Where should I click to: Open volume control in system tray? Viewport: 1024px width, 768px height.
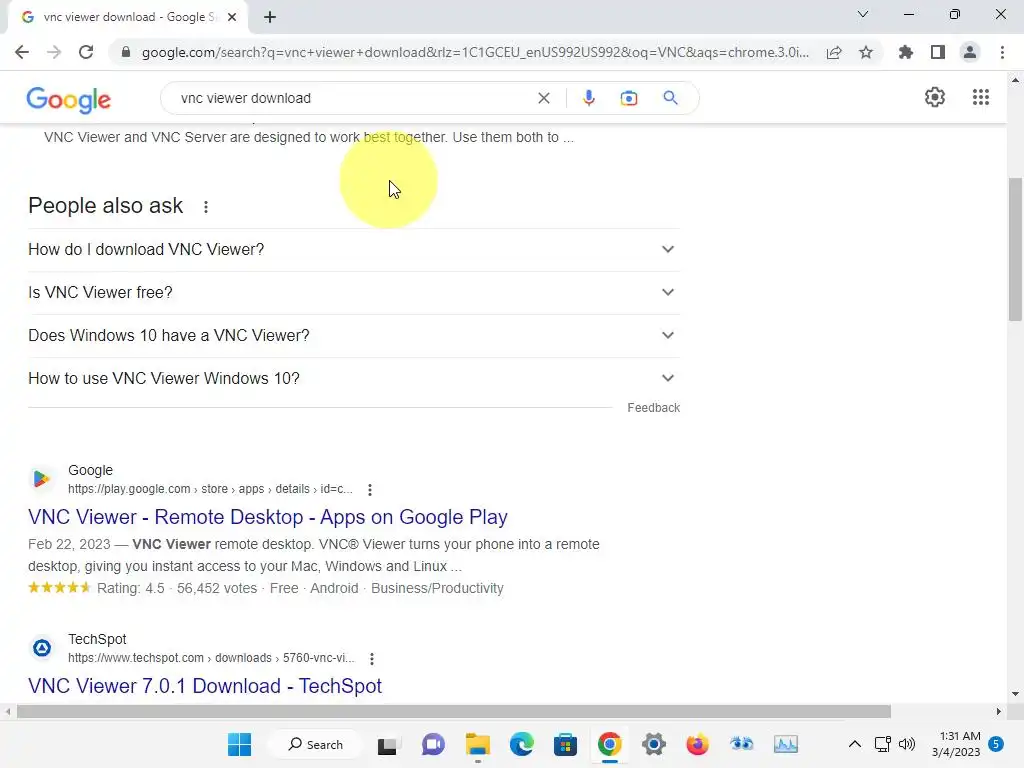(x=906, y=744)
